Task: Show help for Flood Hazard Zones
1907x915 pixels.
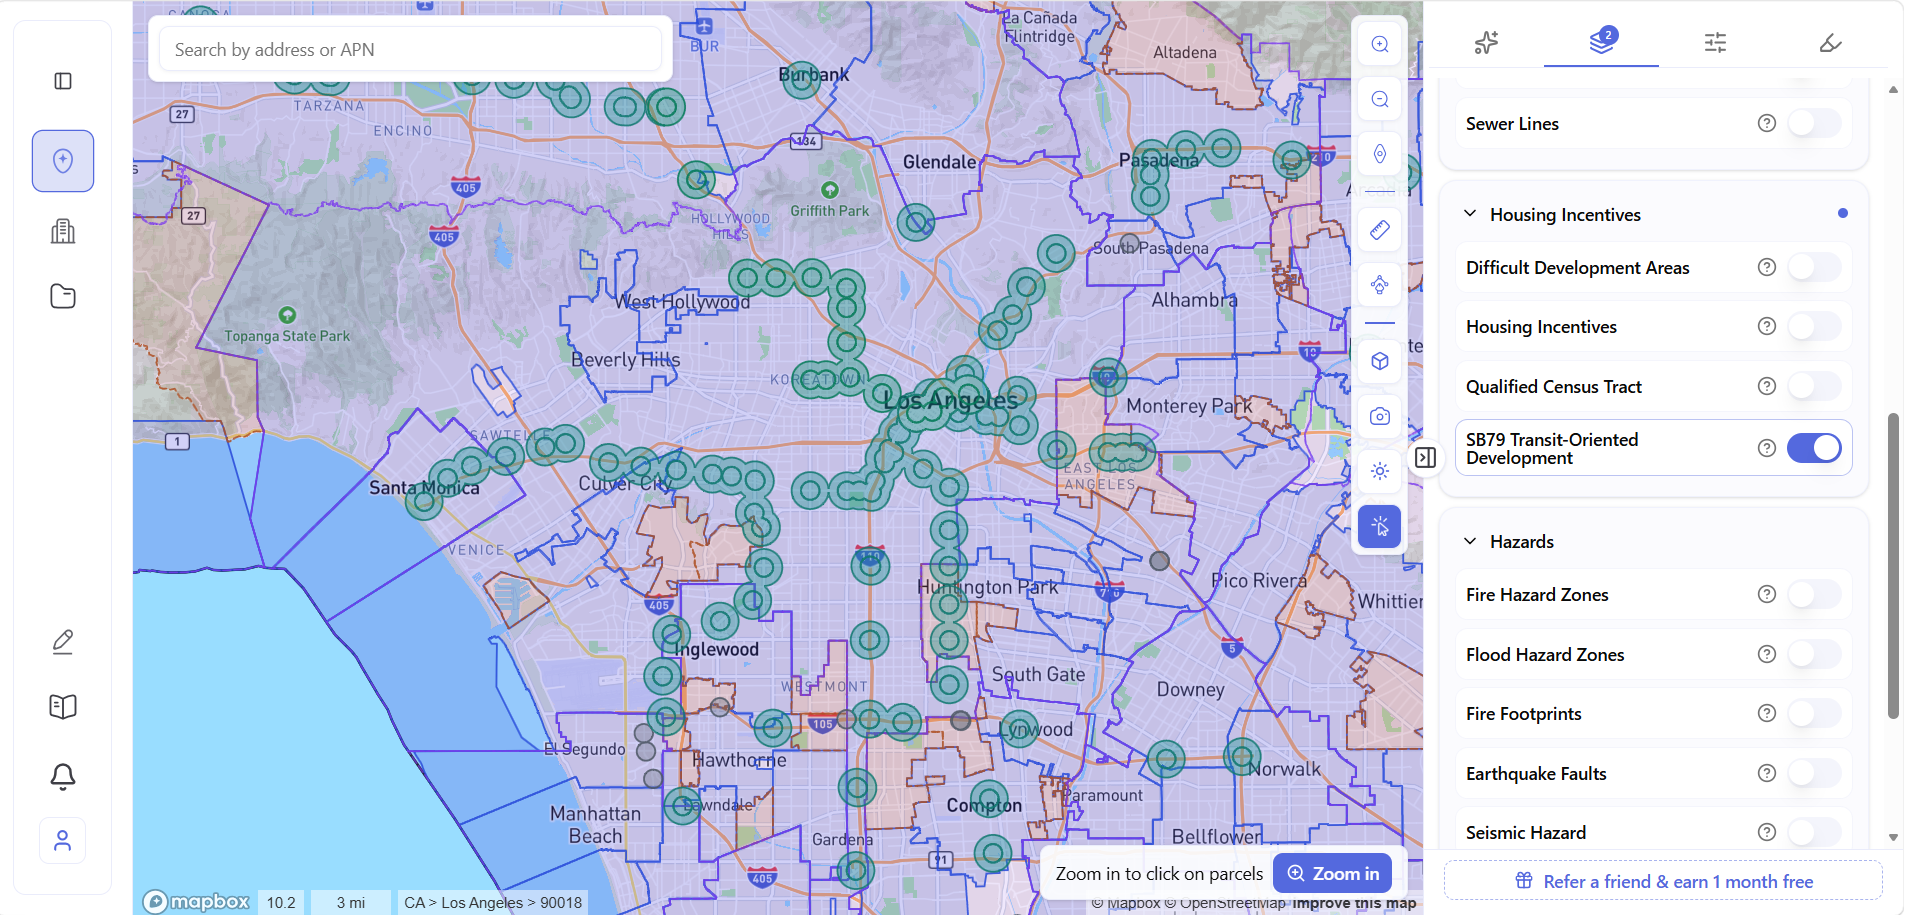Action: pos(1767,654)
